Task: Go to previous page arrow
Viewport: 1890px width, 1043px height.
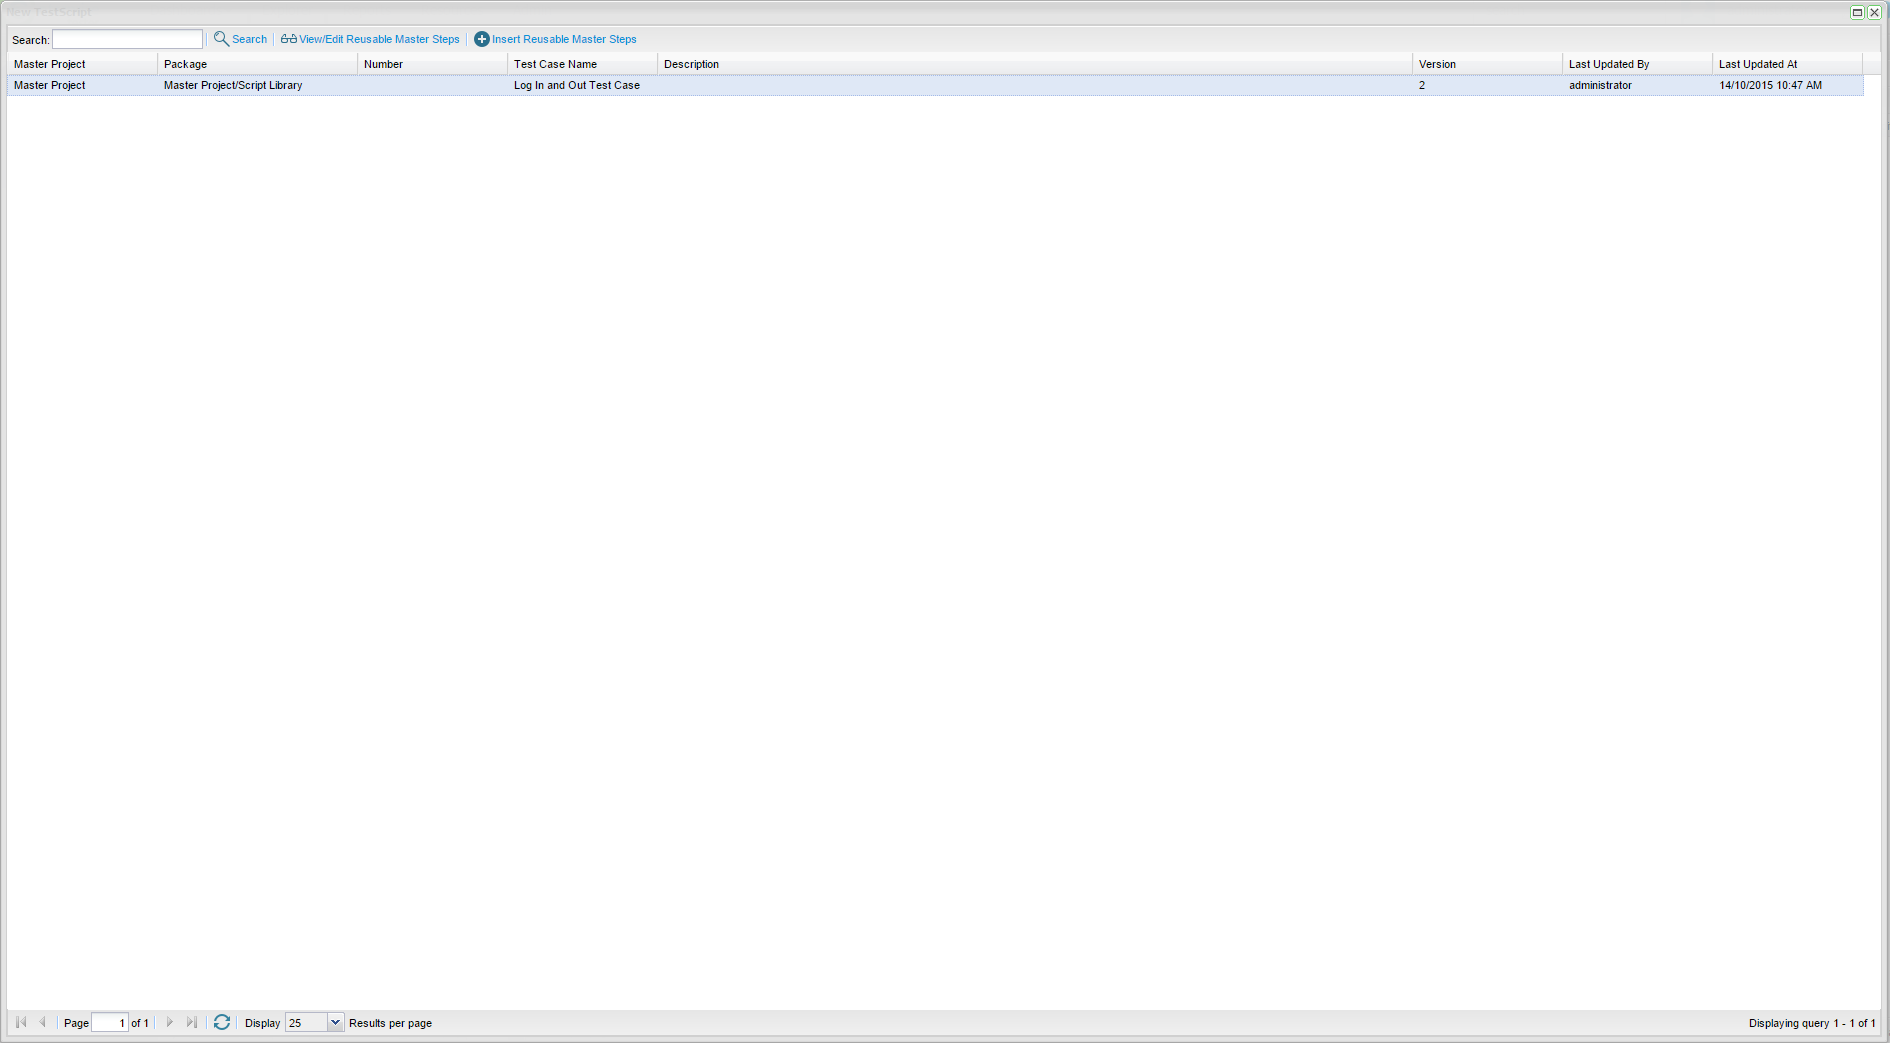Action: pos(42,1022)
